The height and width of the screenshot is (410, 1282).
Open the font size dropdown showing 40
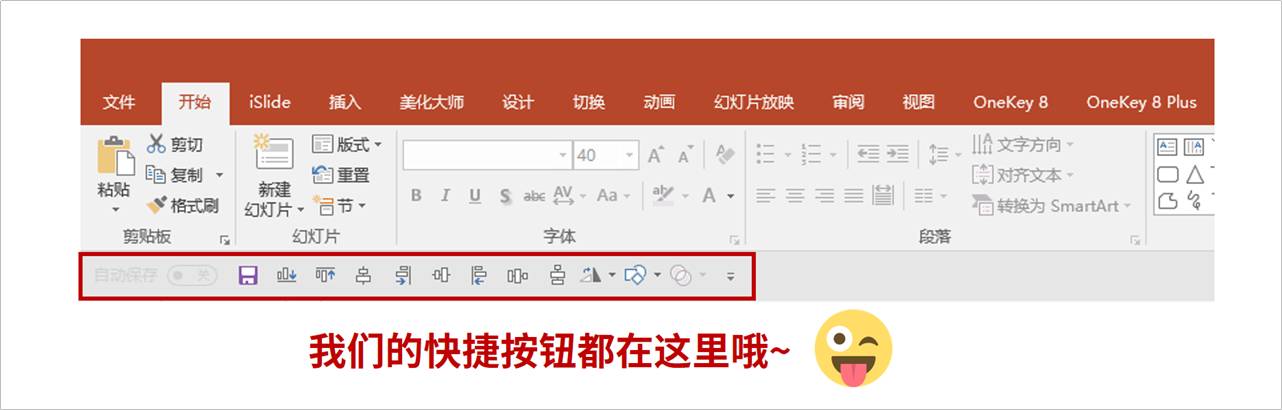630,155
